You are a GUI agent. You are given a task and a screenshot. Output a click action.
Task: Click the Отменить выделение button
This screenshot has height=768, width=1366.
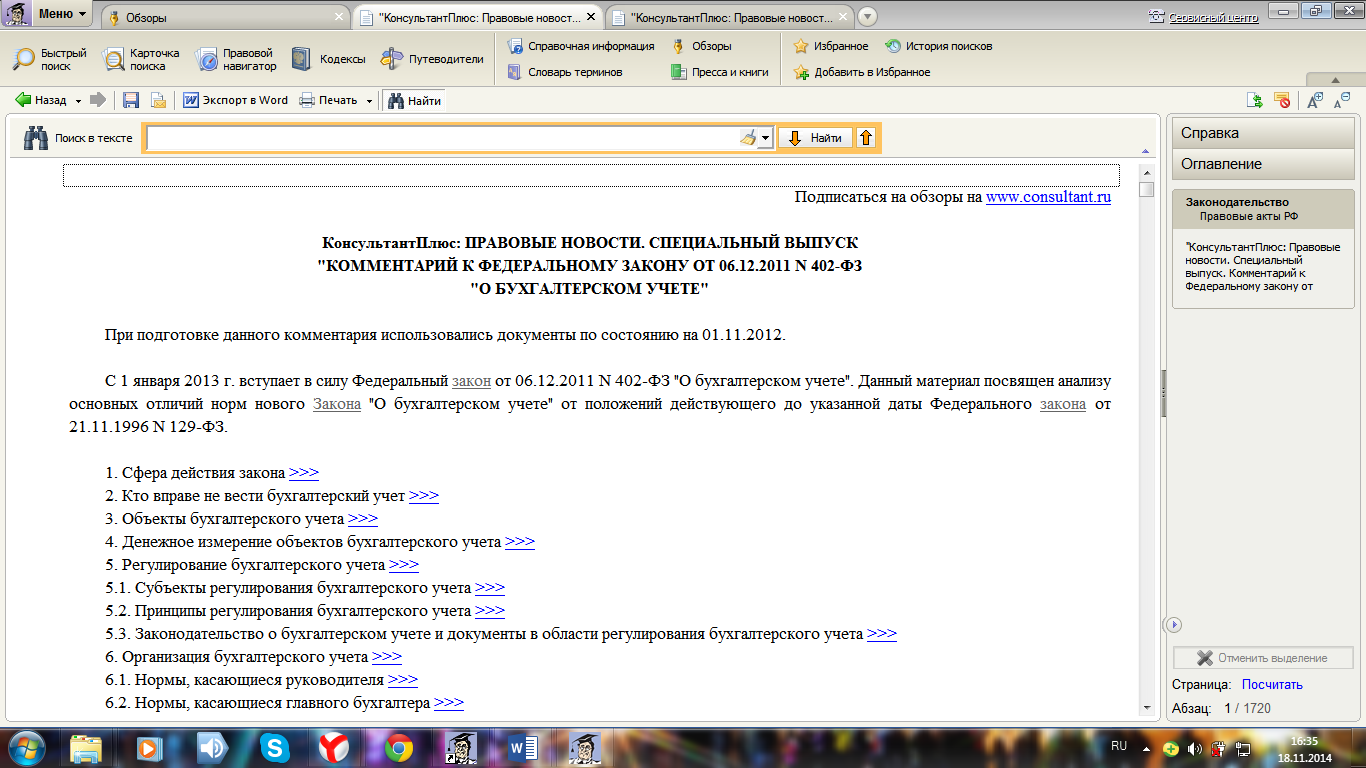coord(1263,658)
